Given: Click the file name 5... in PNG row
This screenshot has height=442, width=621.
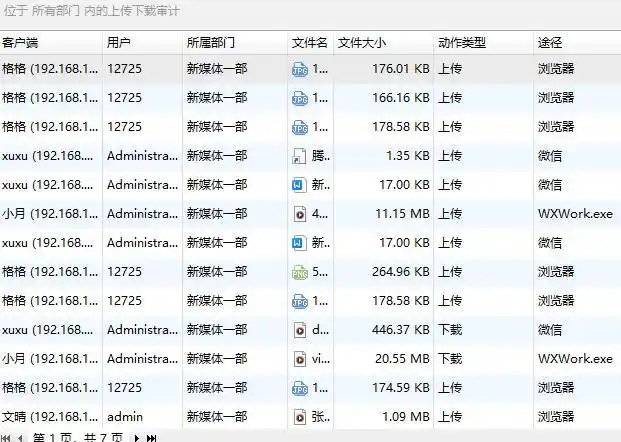Looking at the screenshot, I should click(320, 272).
